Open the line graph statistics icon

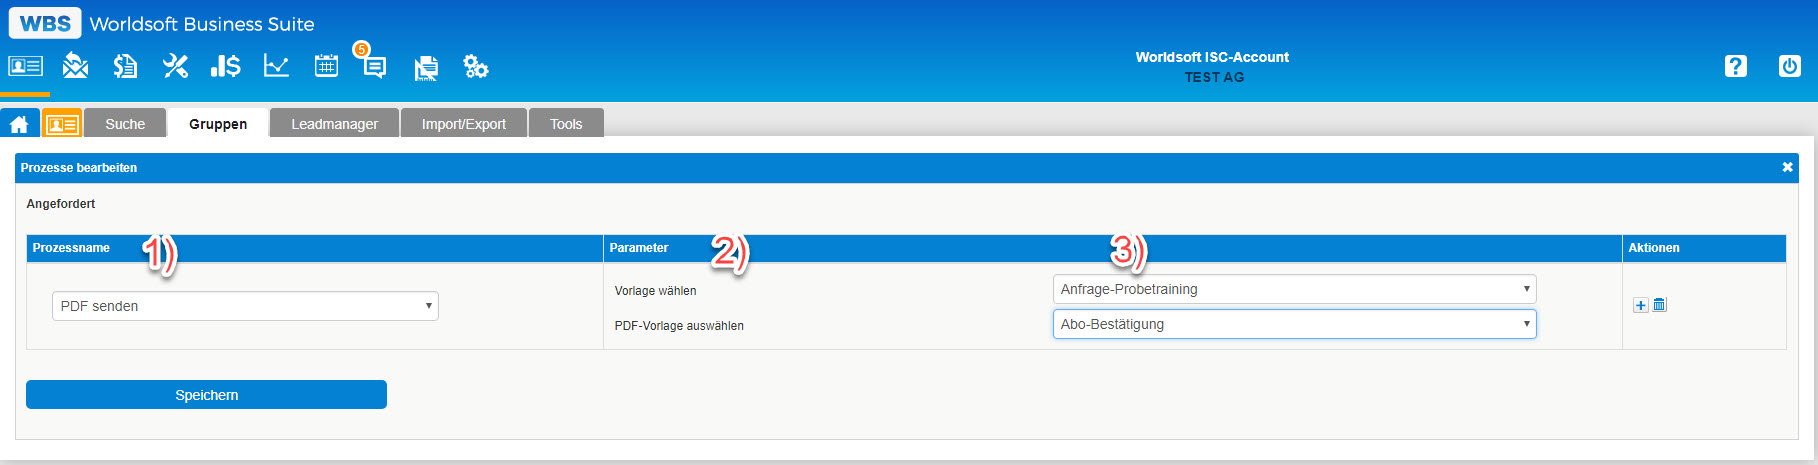click(276, 67)
